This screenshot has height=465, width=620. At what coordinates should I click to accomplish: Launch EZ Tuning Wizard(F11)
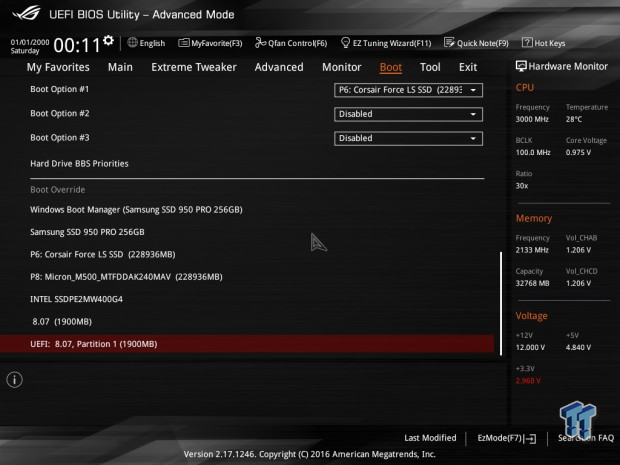coord(392,43)
